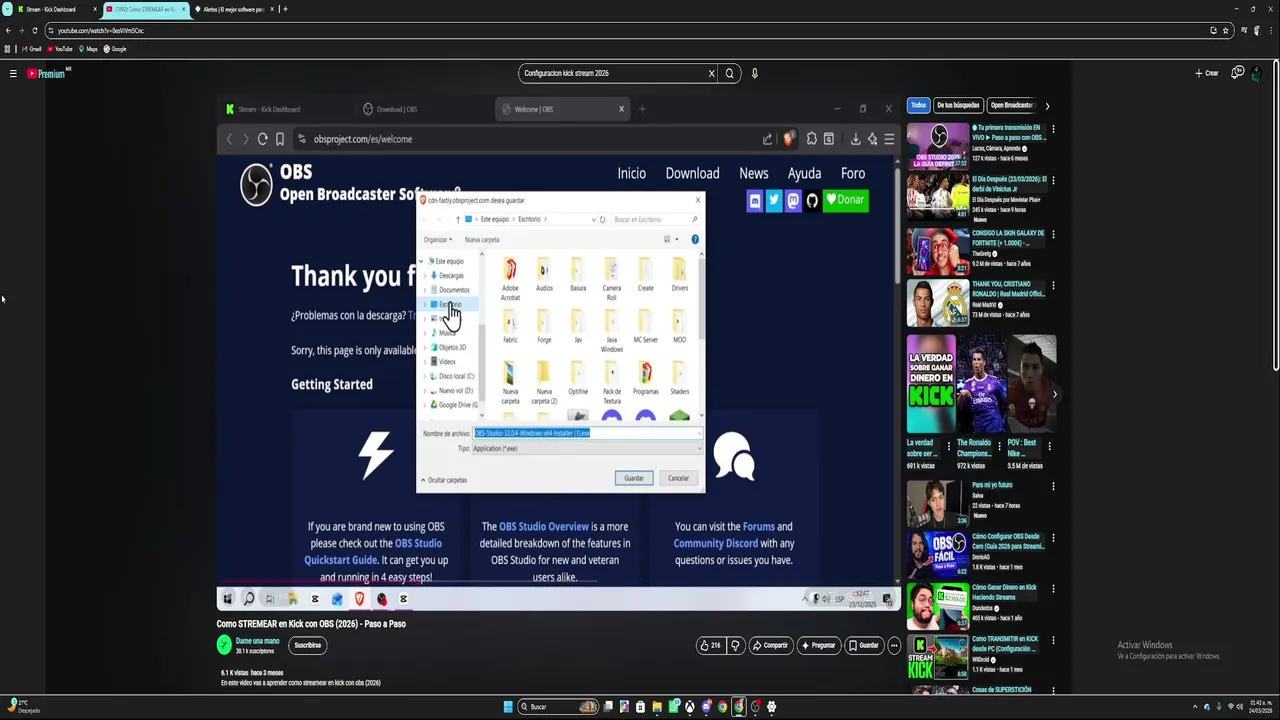Create folder with Nueva carpeta
Image resolution: width=1280 pixels, height=720 pixels.
tap(482, 240)
